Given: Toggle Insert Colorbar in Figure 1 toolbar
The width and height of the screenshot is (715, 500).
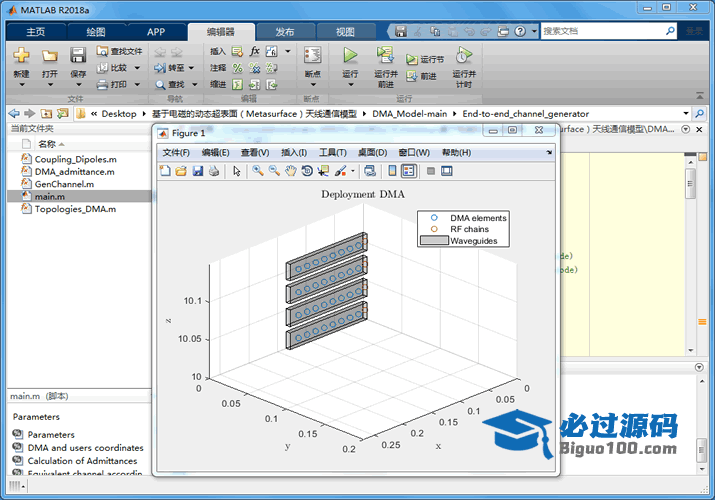Looking at the screenshot, I should click(x=392, y=171).
